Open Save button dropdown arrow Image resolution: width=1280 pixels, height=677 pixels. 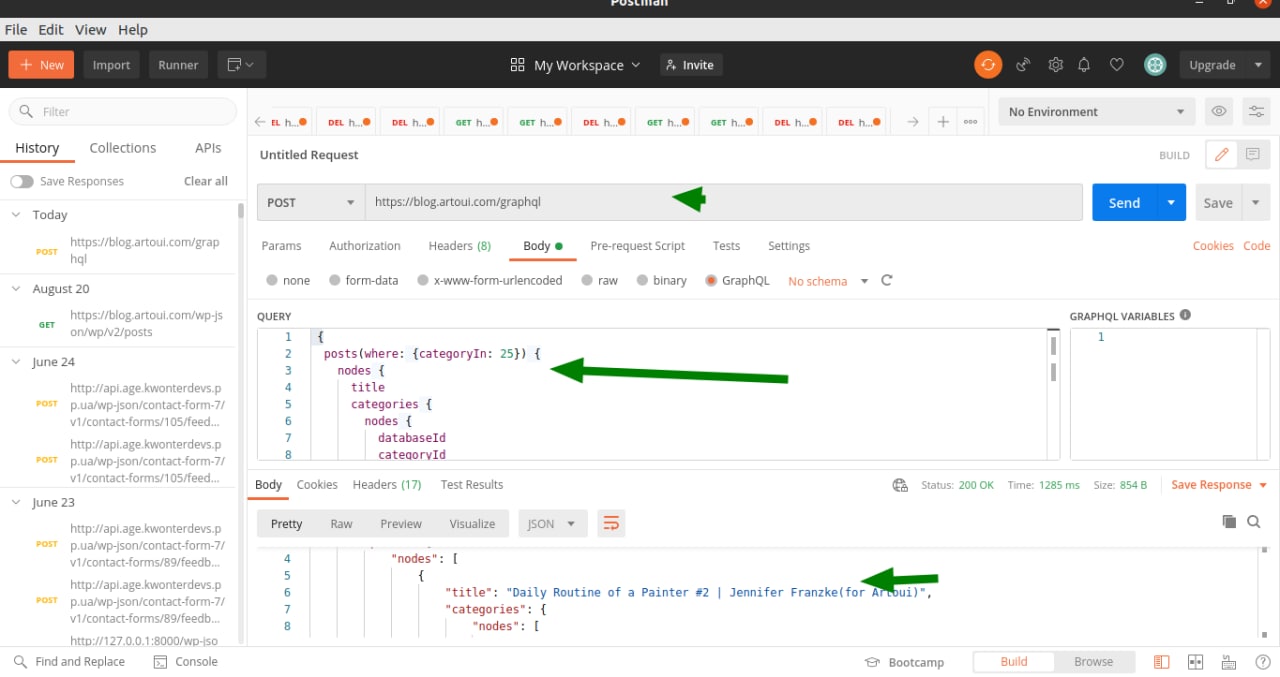click(x=1256, y=202)
